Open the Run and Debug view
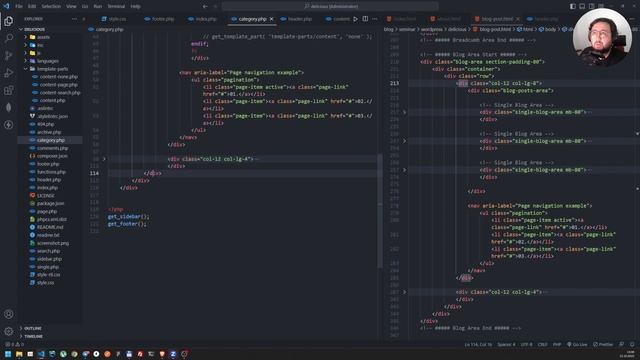The image size is (640, 360). point(8,73)
